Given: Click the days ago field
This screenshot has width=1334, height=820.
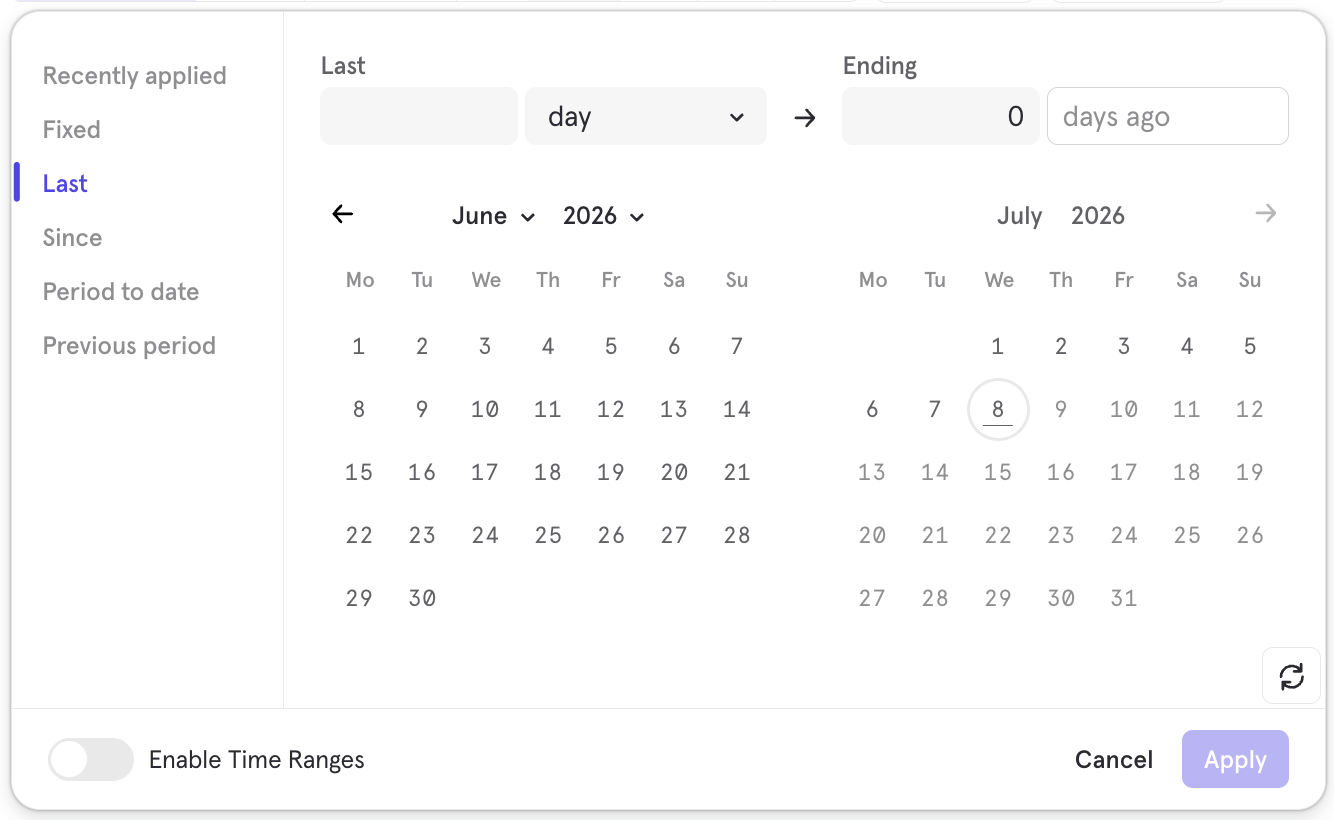Looking at the screenshot, I should 1168,117.
